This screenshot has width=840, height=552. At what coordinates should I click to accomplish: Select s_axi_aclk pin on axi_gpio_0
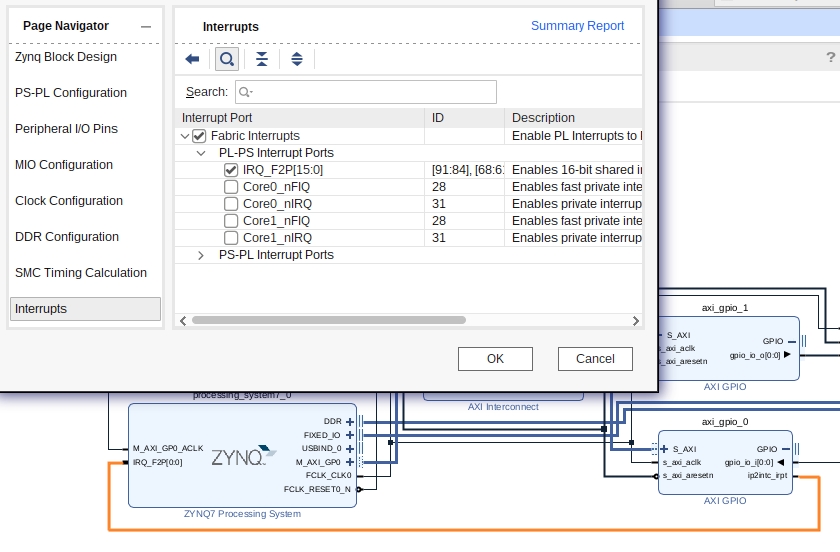point(682,463)
